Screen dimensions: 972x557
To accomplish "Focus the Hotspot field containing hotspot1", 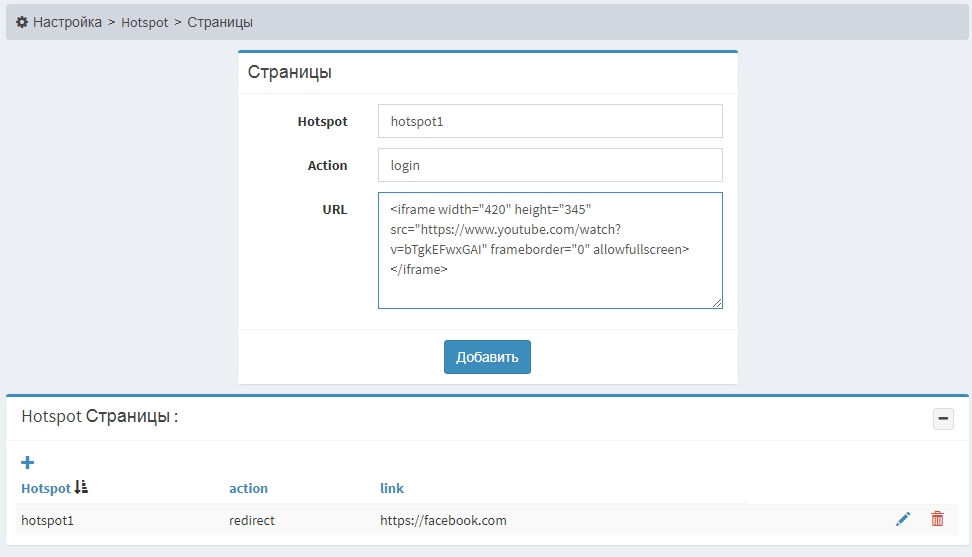I will point(550,121).
